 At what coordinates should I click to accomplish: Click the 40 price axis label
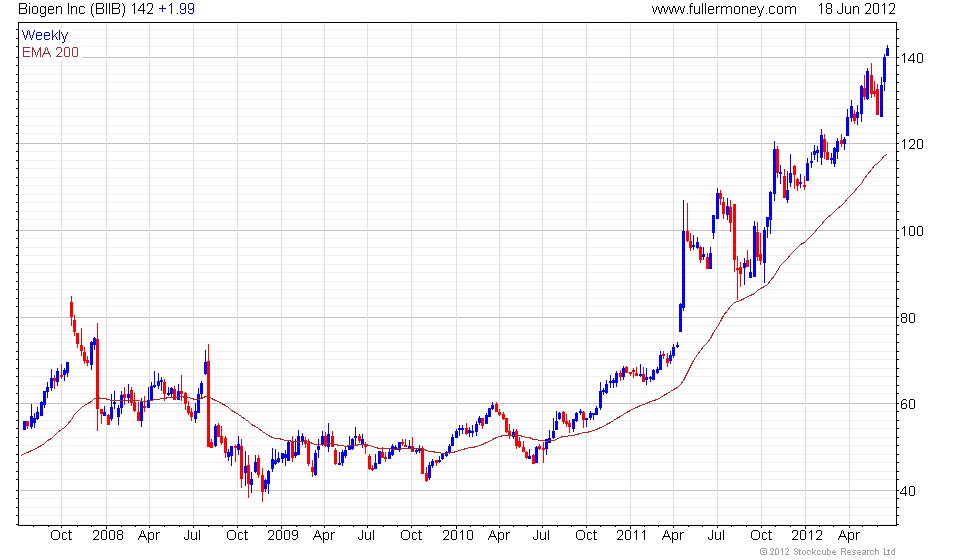908,491
